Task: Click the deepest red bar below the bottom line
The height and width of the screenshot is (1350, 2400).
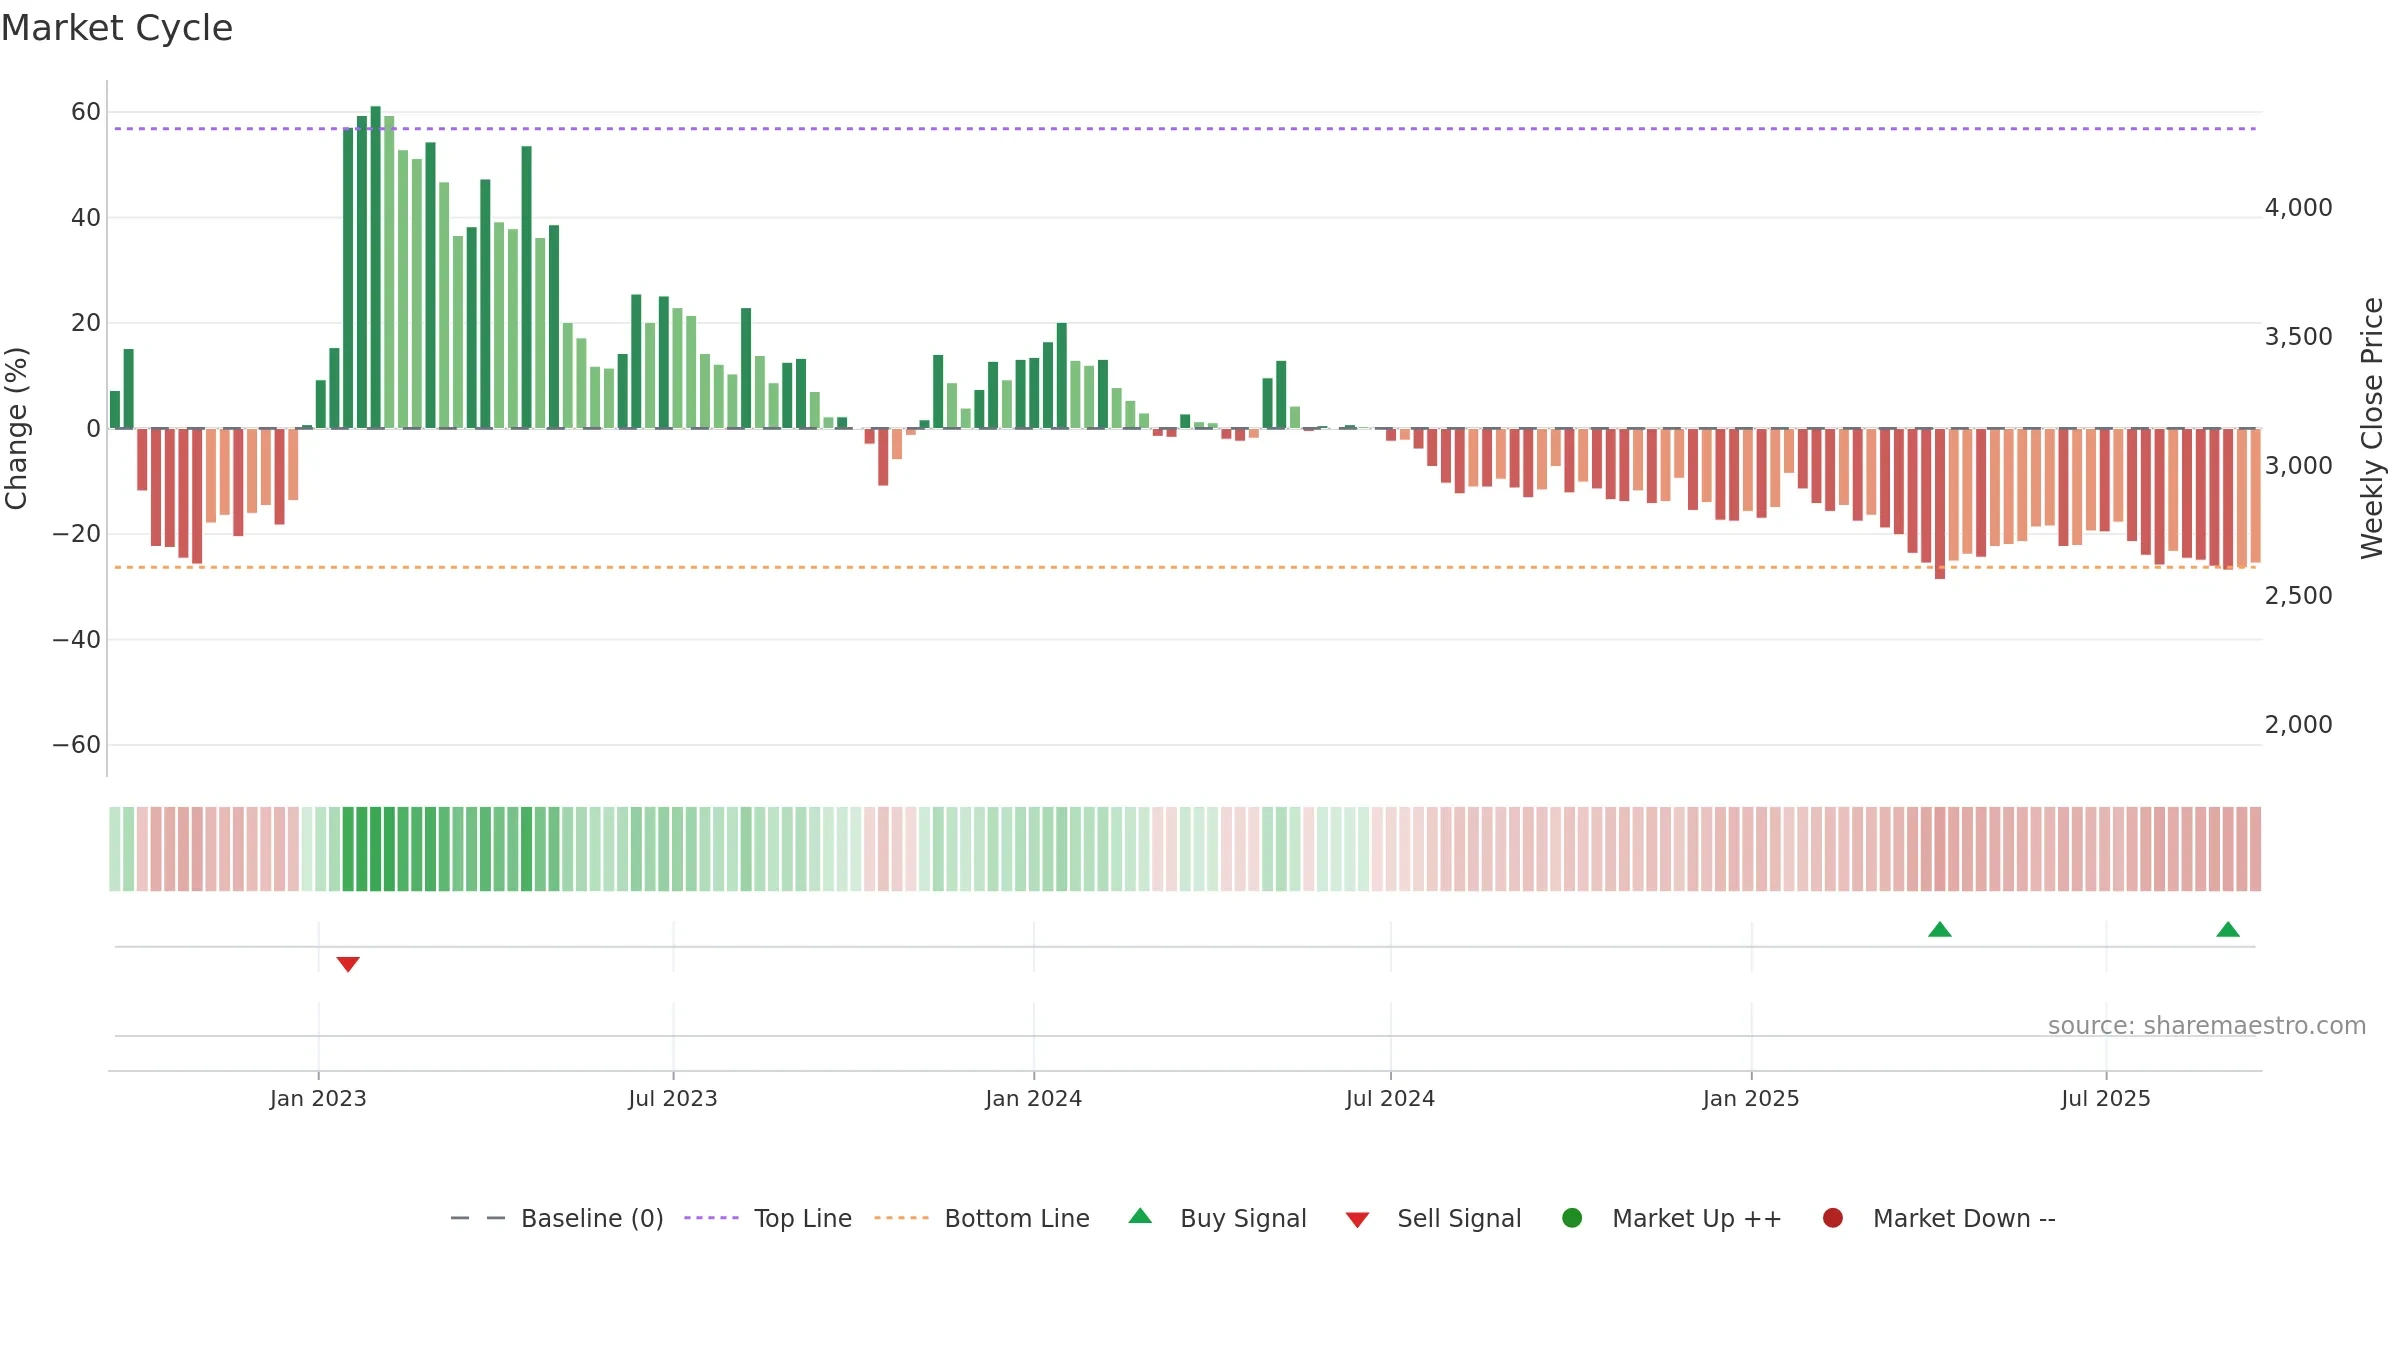Action: coord(1940,504)
